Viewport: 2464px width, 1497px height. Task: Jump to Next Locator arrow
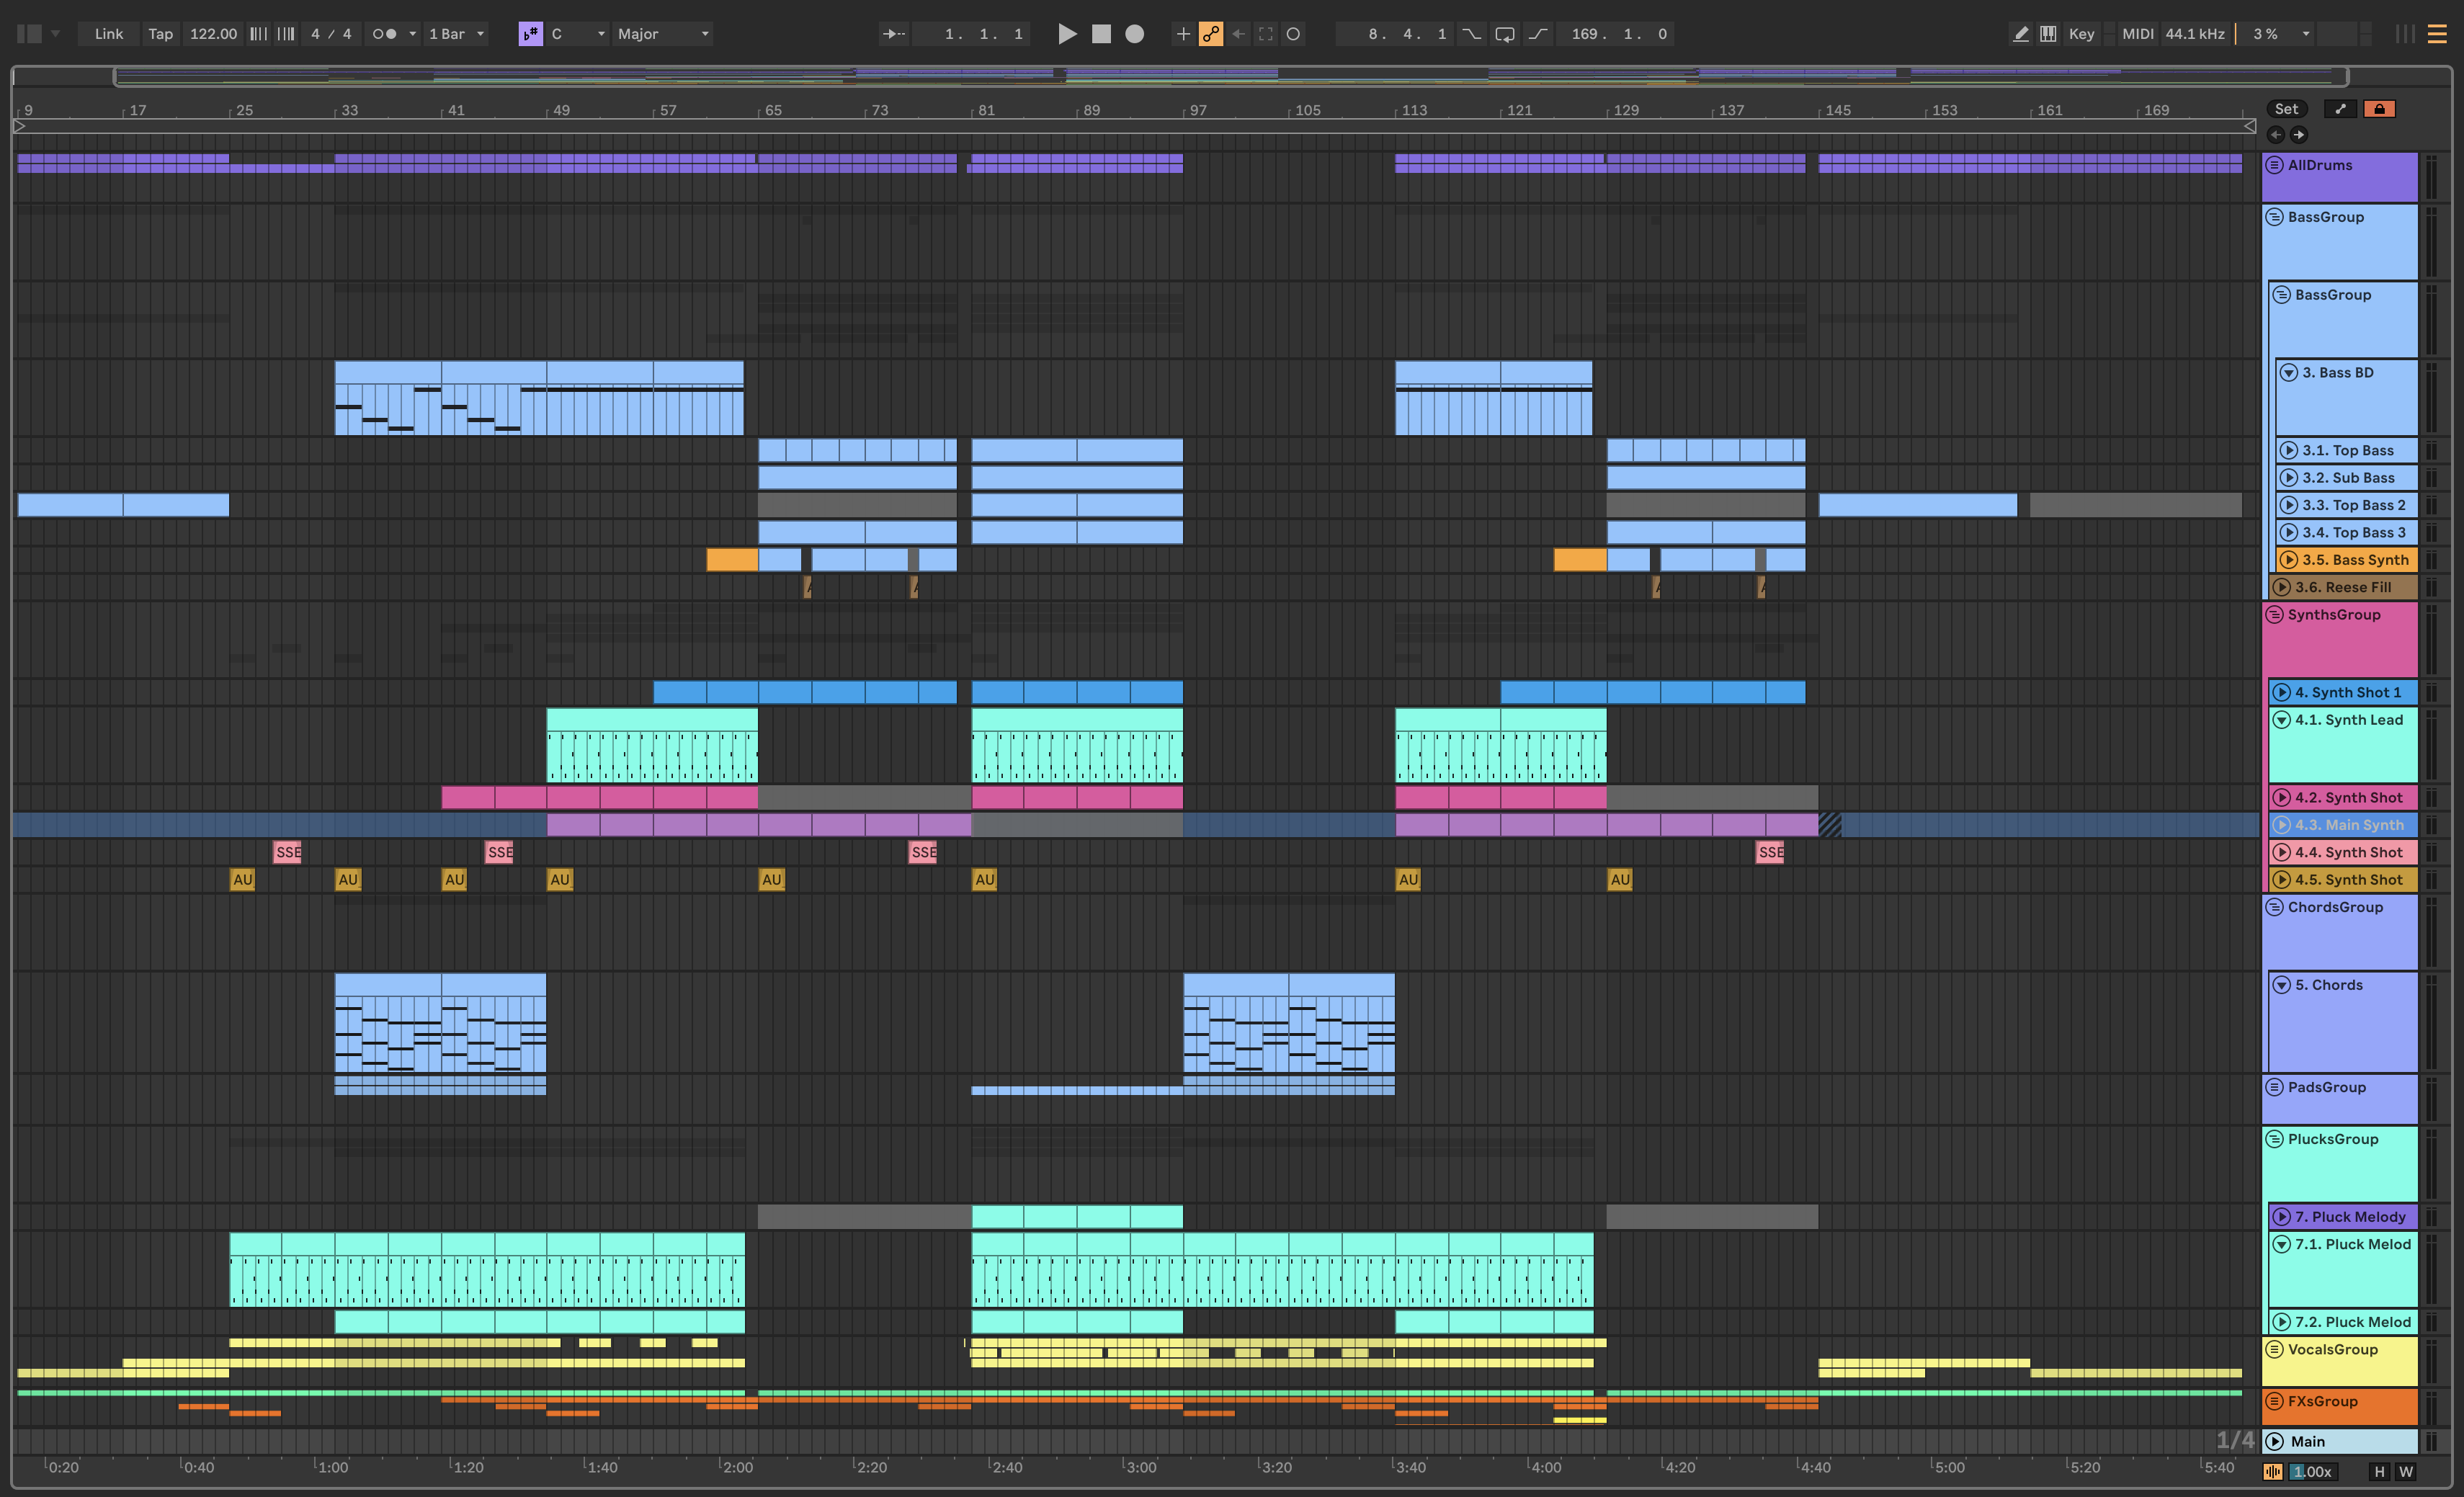pos(2298,134)
